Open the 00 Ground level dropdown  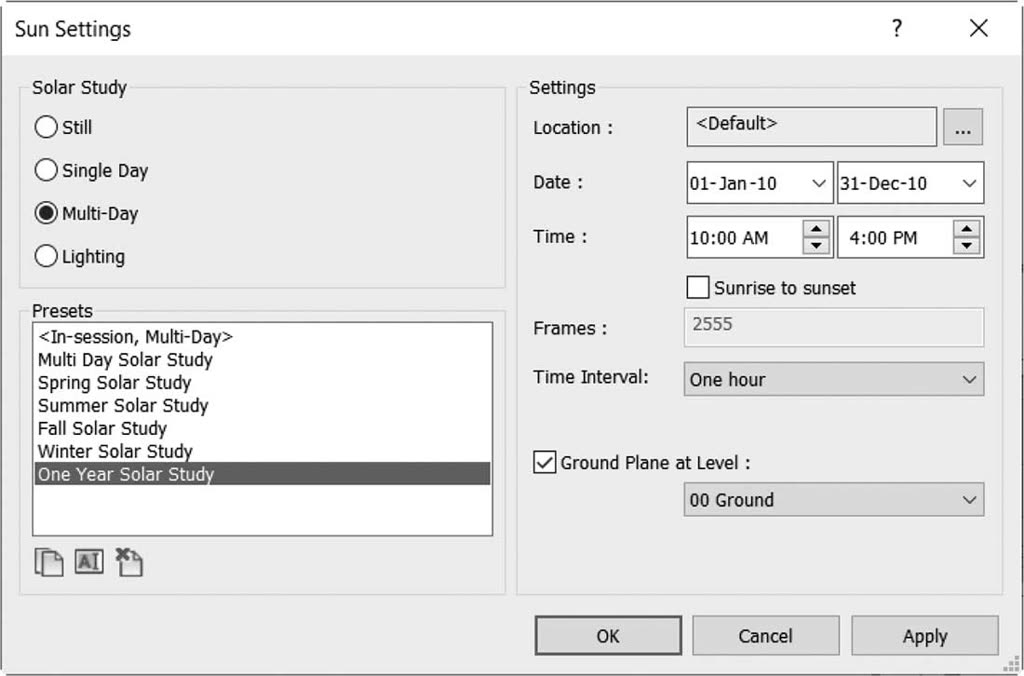click(834, 500)
